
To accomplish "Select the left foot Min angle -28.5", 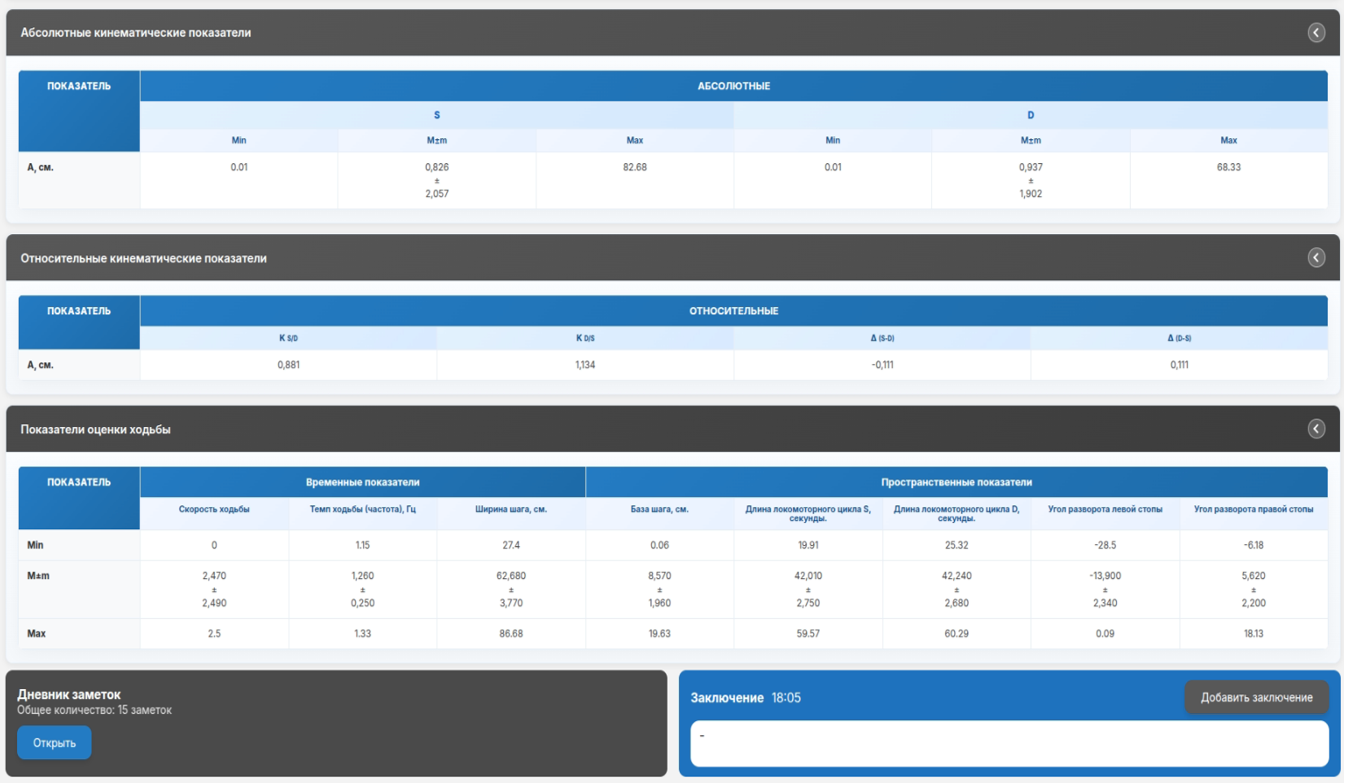I will coord(1105,545).
